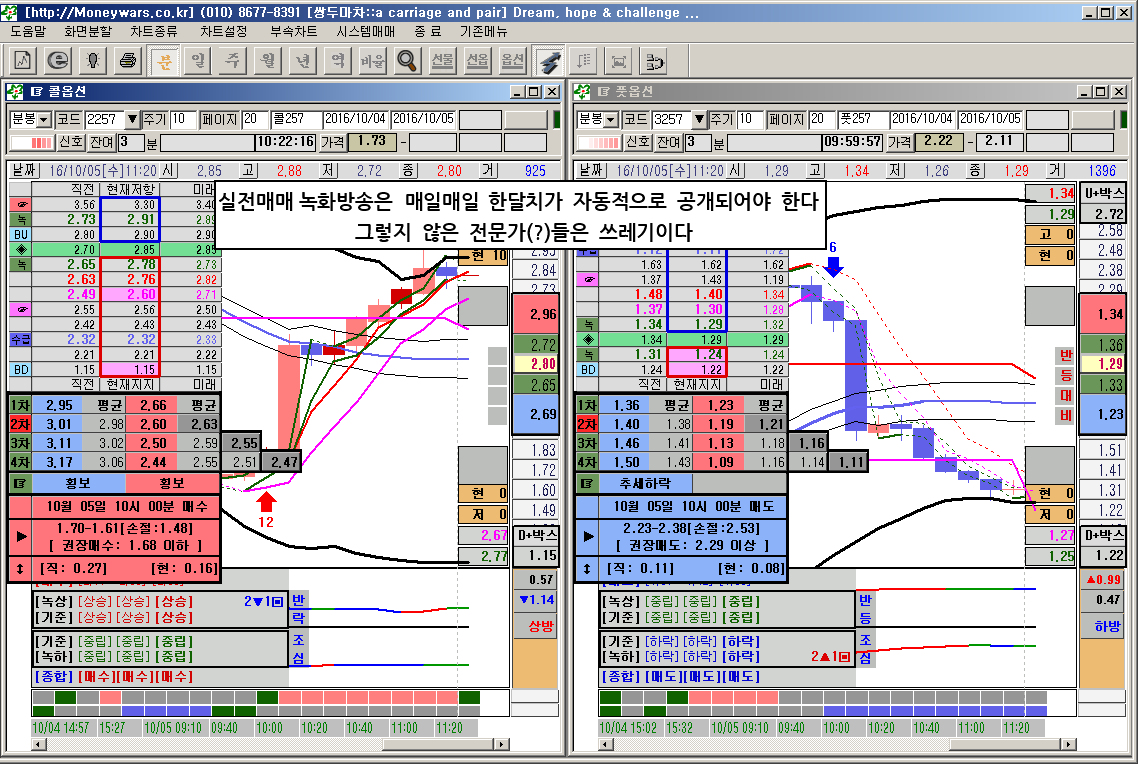Toggle the 2▲1 indicator in 풋옵션 panel

[830, 657]
